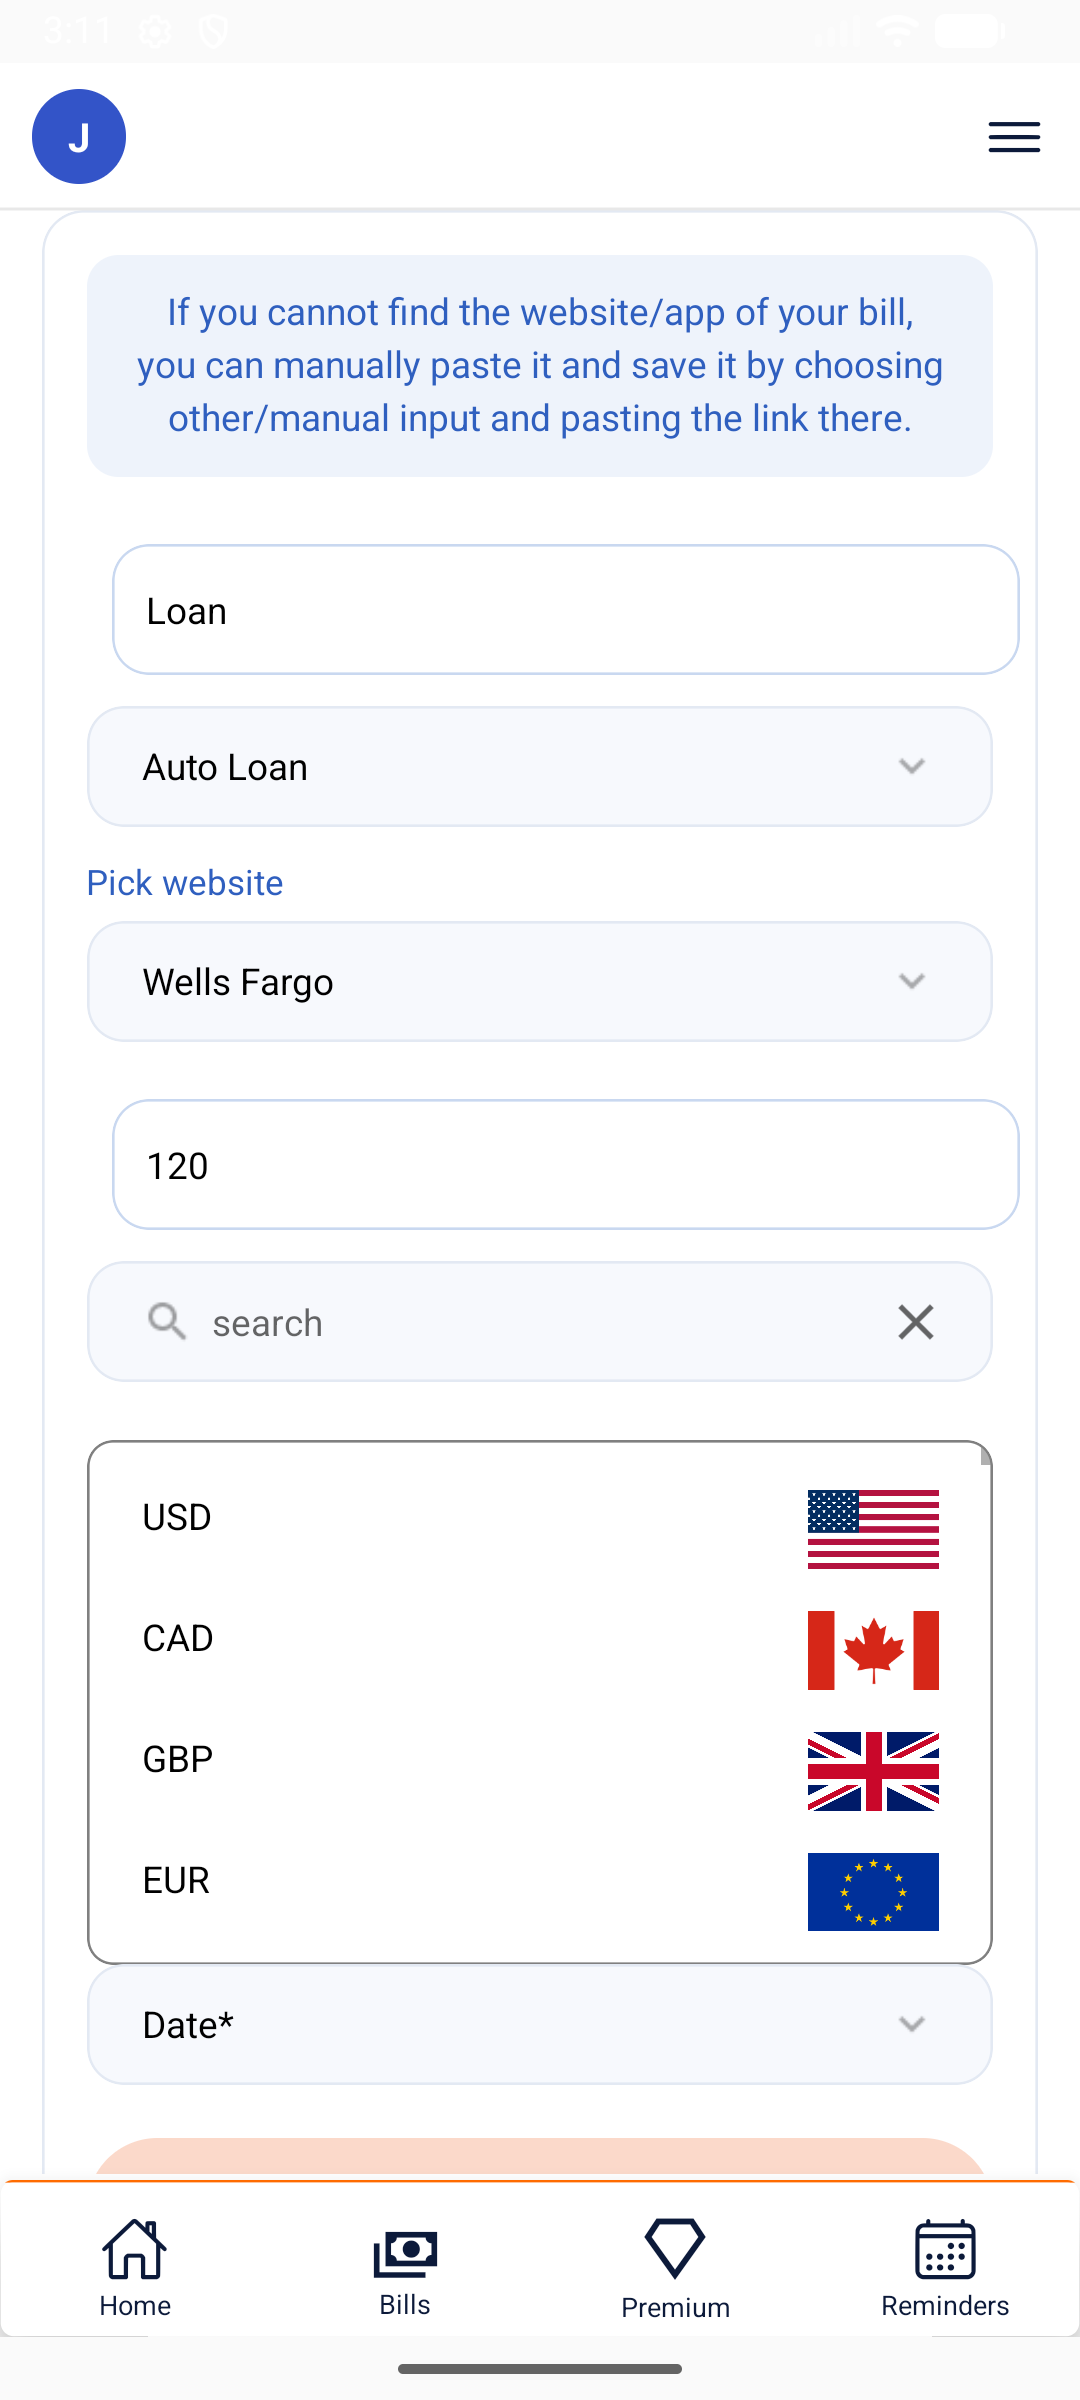Viewport: 1080px width, 2400px height.
Task: Choose USD from the currency list
Action: coord(177,1517)
